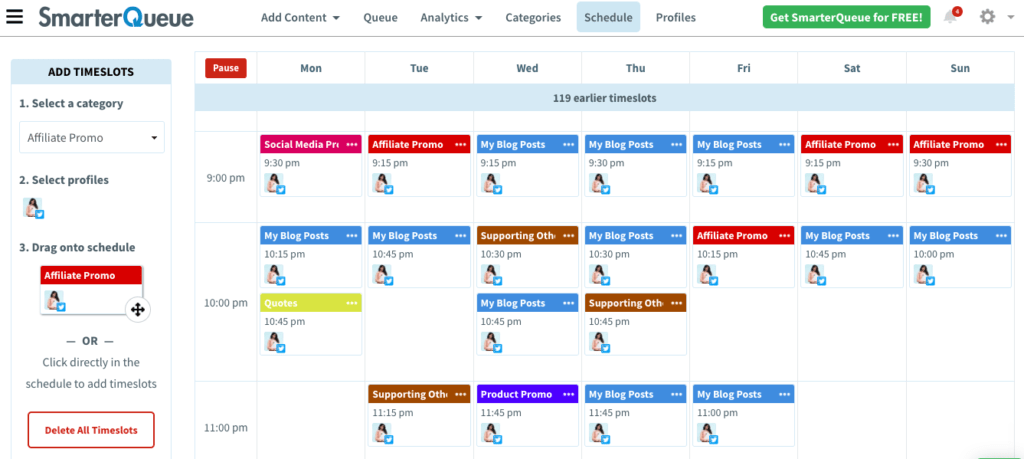Open three-dot menu on Wednesday Supporting Others 10:30 pm
Image resolution: width=1024 pixels, height=459 pixels.
coord(569,236)
